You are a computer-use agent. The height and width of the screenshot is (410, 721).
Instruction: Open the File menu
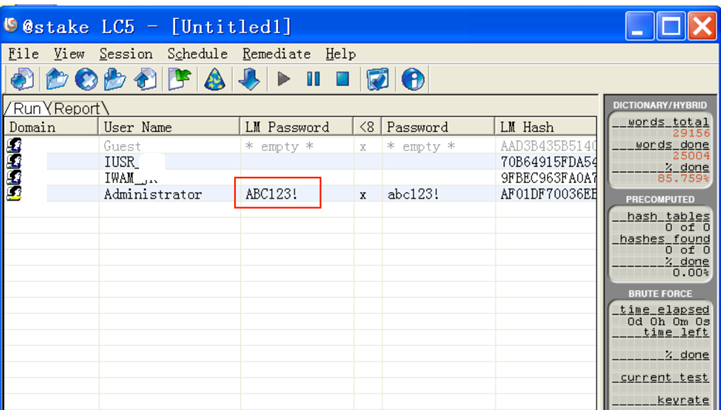pyautogui.click(x=23, y=54)
